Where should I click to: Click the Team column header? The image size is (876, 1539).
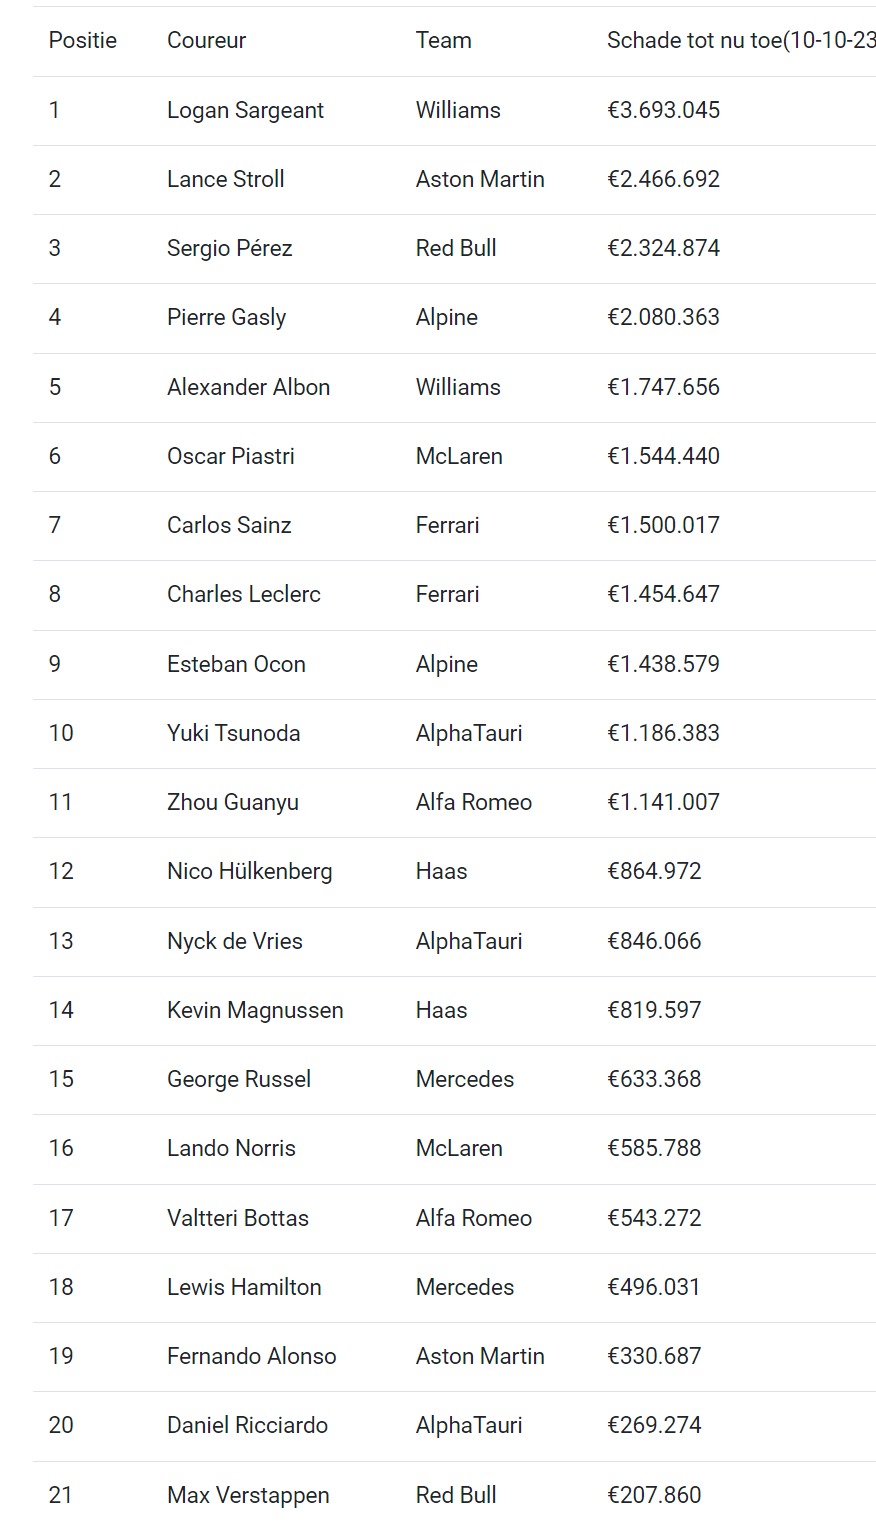pyautogui.click(x=444, y=40)
